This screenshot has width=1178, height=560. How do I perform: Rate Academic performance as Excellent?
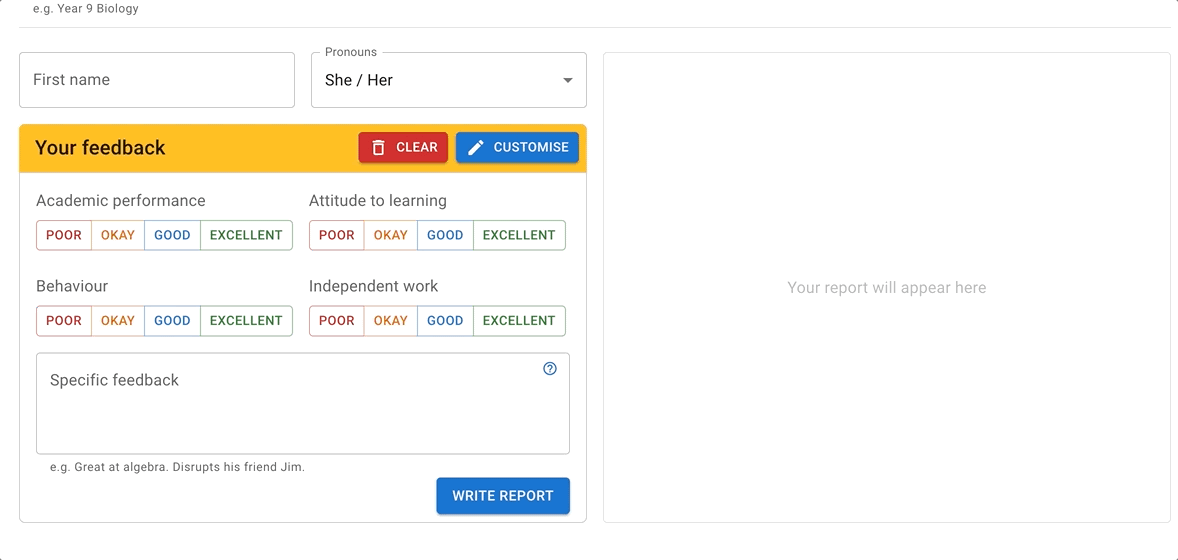click(x=246, y=235)
